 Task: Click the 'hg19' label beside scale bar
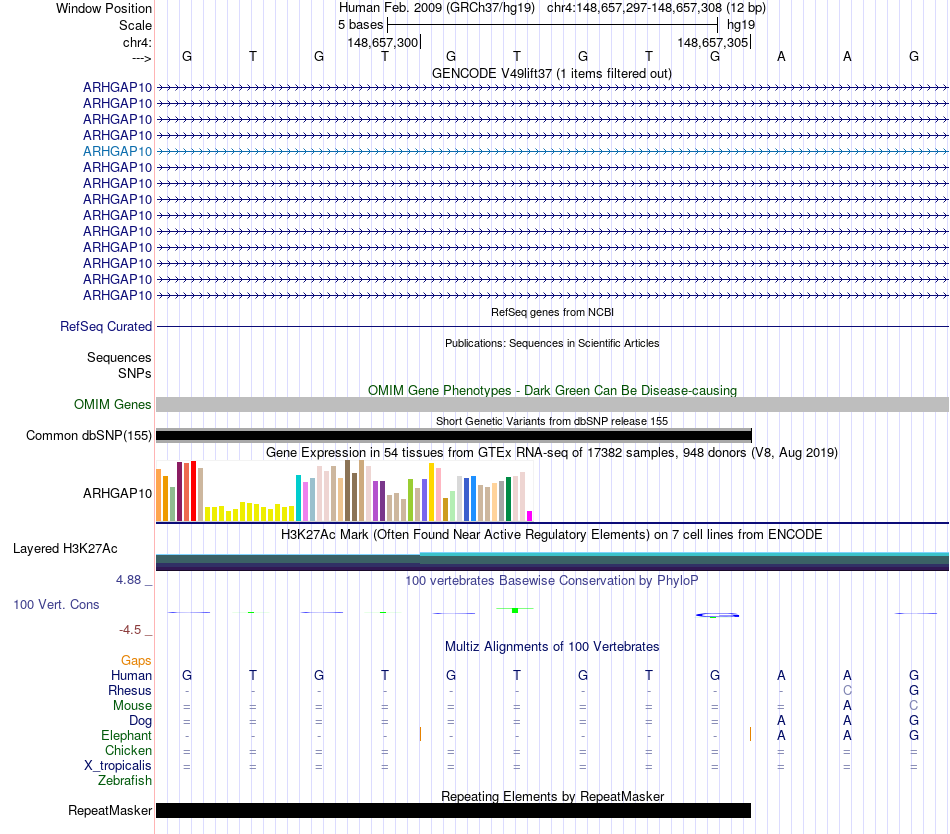click(x=741, y=25)
